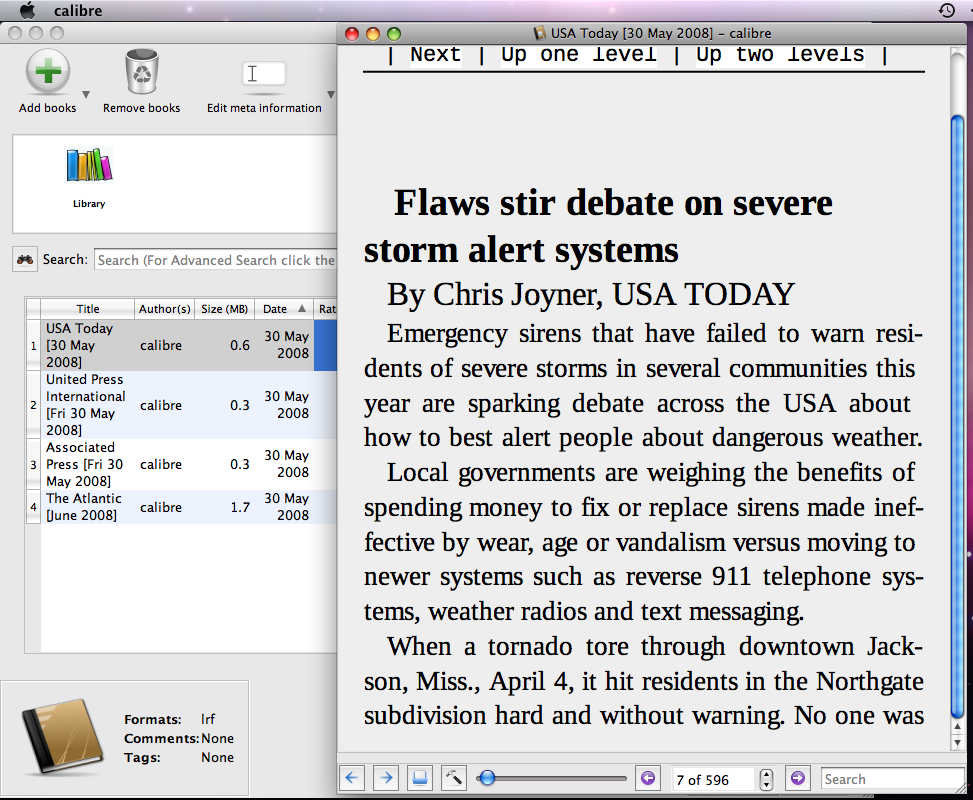Click the Edit meta information icon
Screen dimensions: 973x800
(264, 74)
